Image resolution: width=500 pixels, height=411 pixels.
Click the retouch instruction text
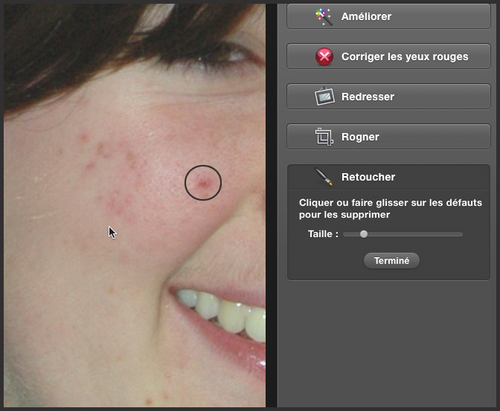[x=390, y=208]
